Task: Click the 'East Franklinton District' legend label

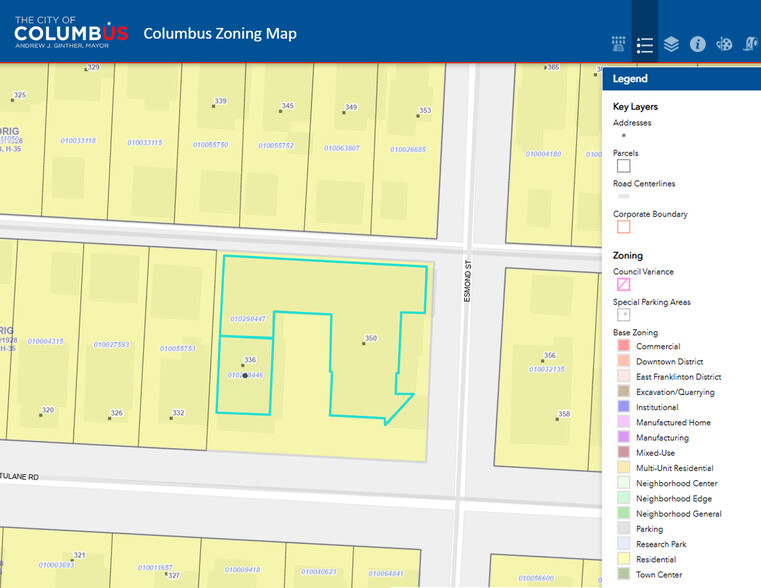Action: tap(678, 377)
